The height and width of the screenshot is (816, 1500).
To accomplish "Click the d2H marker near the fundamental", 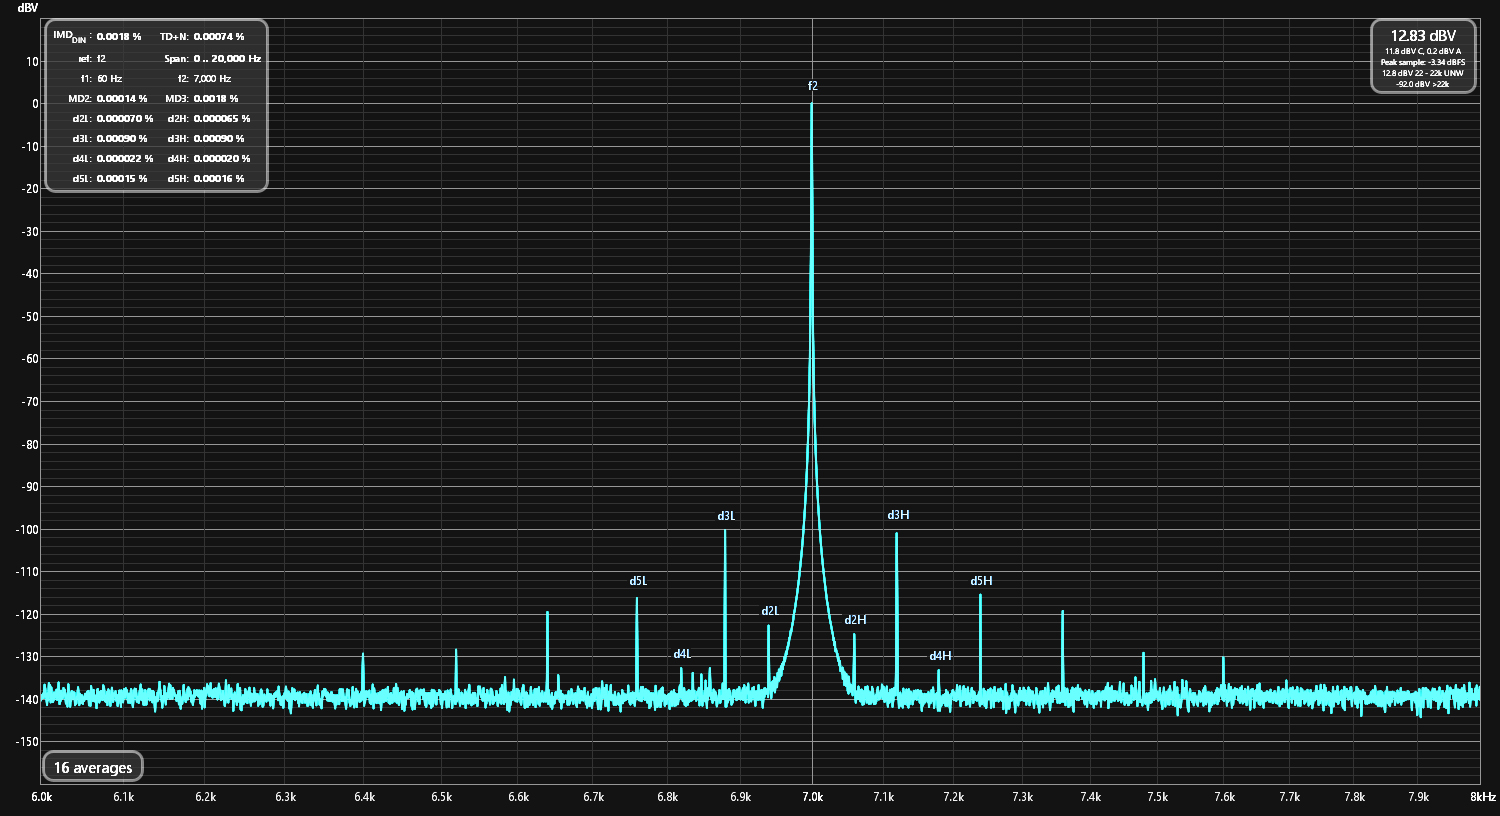I will (855, 620).
